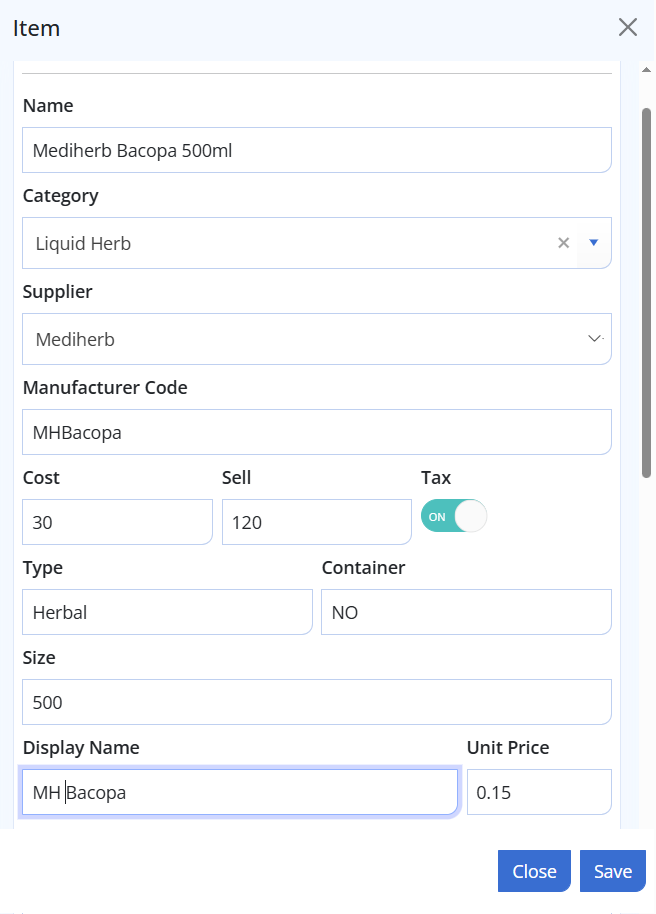Screen dimensions: 656x914
Task: Select the Unit Price field 0.15
Action: [x=539, y=792]
